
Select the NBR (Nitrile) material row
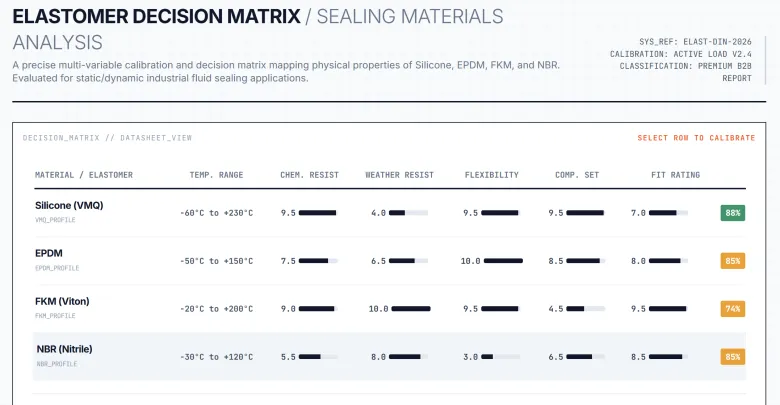click(x=390, y=357)
